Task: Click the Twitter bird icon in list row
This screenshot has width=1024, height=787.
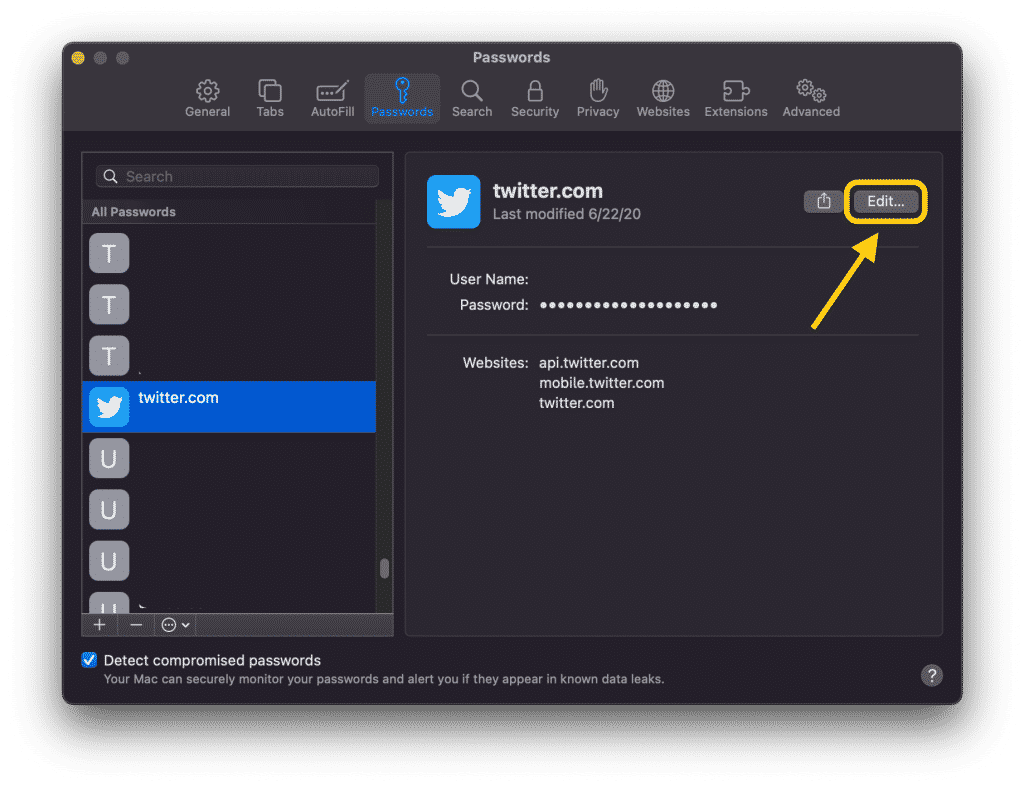Action: click(109, 406)
